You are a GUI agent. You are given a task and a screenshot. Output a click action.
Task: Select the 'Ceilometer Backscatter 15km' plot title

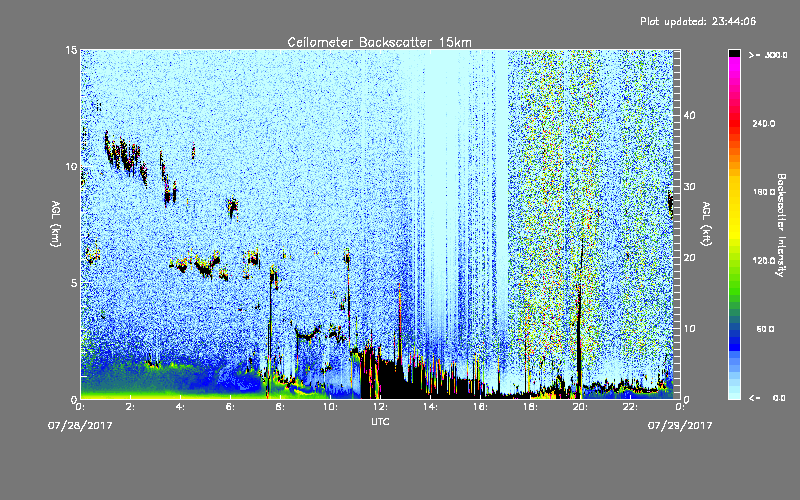coord(380,42)
